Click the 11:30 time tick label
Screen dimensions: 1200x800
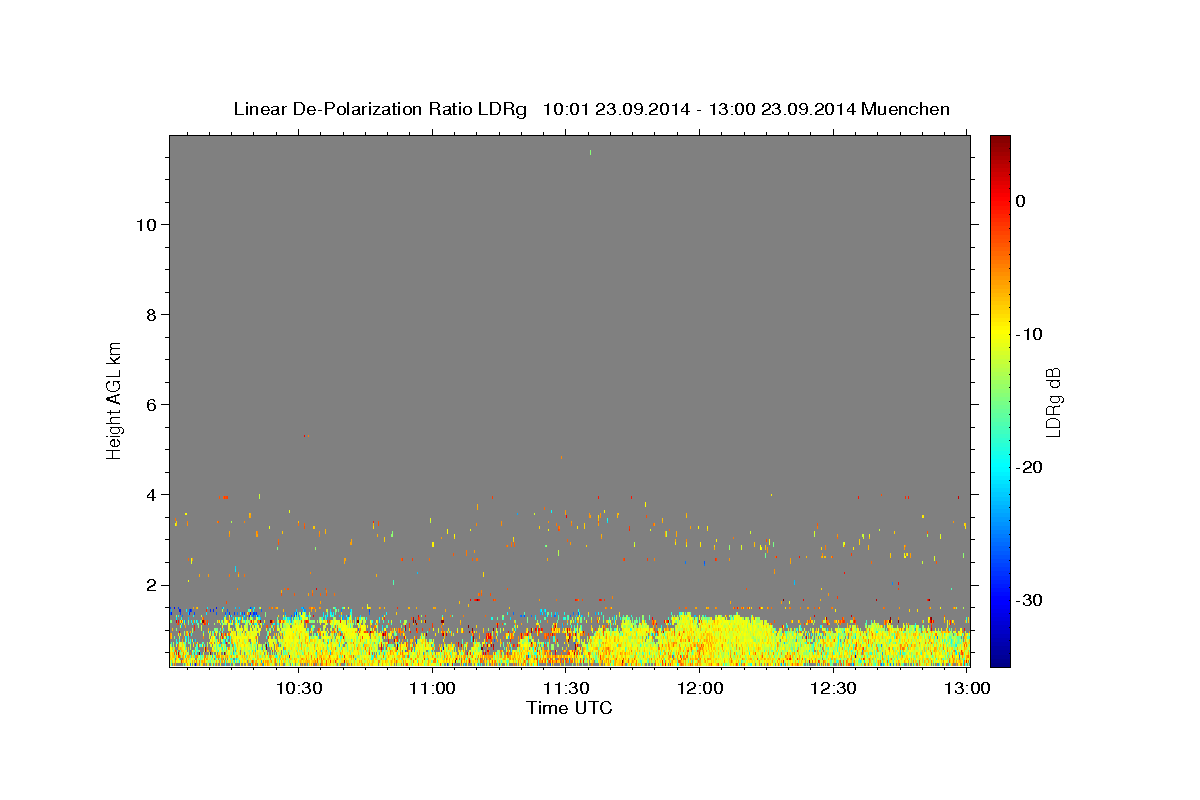click(567, 688)
